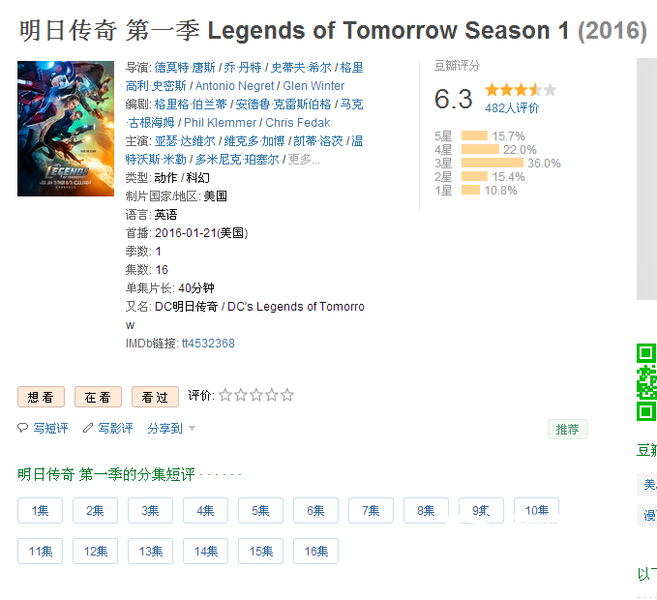The width and height of the screenshot is (657, 600).
Task: Mark the show as 看过
Action: coord(155,397)
